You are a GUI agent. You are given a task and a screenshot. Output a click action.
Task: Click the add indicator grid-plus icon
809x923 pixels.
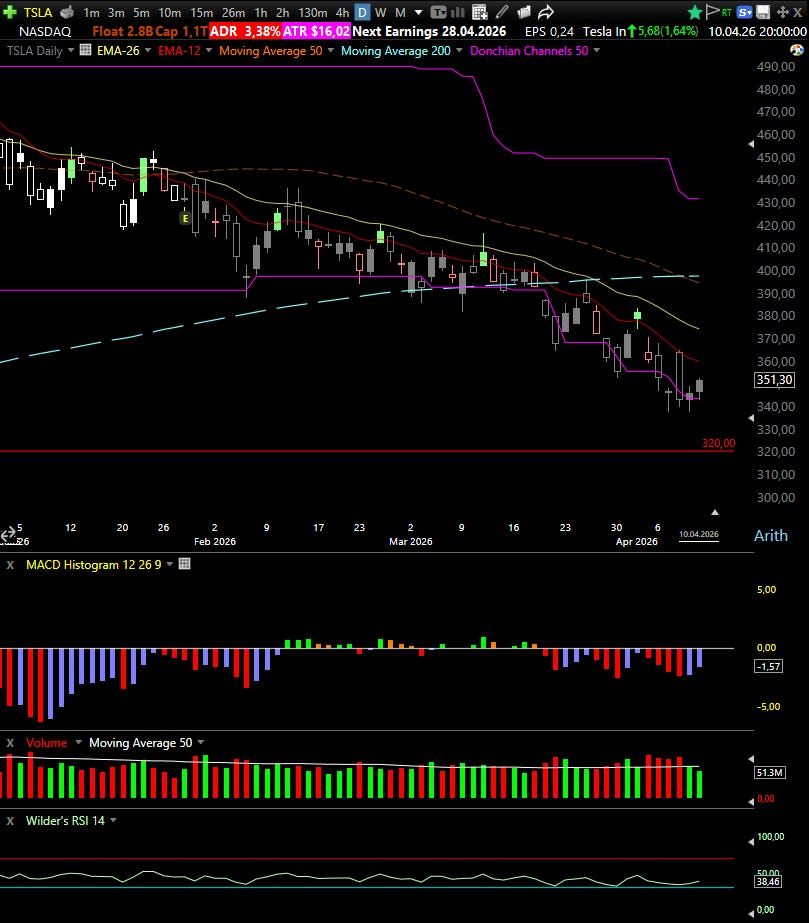(x=480, y=12)
